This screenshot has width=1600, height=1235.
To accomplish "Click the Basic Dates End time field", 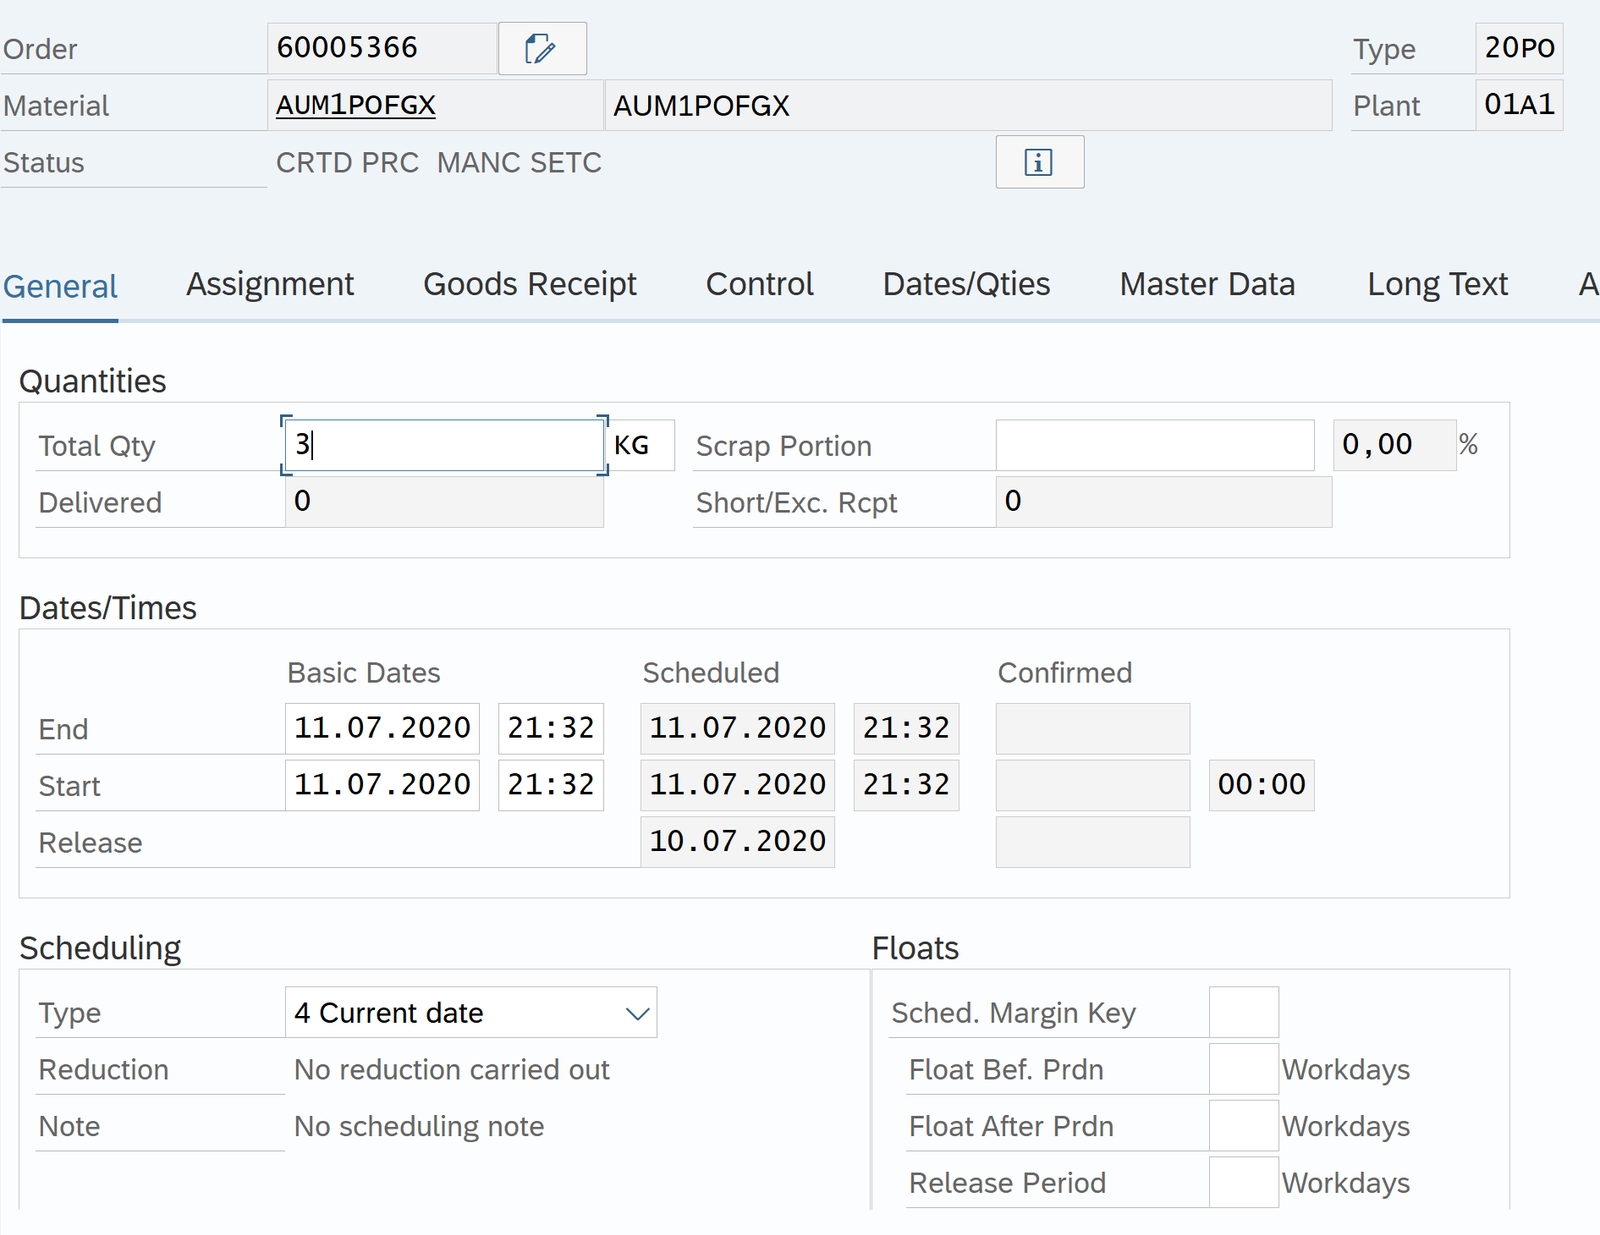I will pyautogui.click(x=551, y=728).
